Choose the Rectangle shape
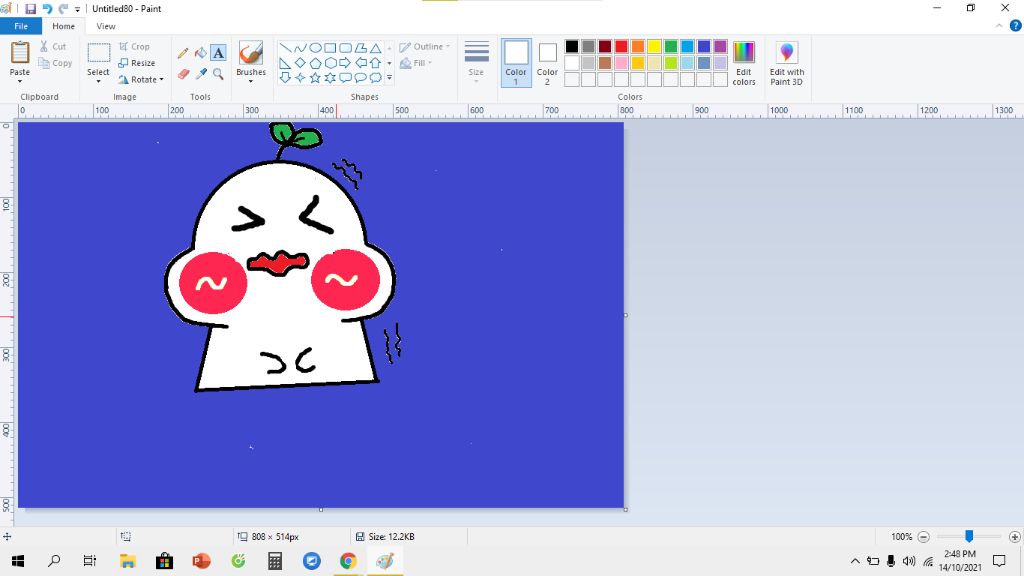1024x576 pixels. pos(330,48)
